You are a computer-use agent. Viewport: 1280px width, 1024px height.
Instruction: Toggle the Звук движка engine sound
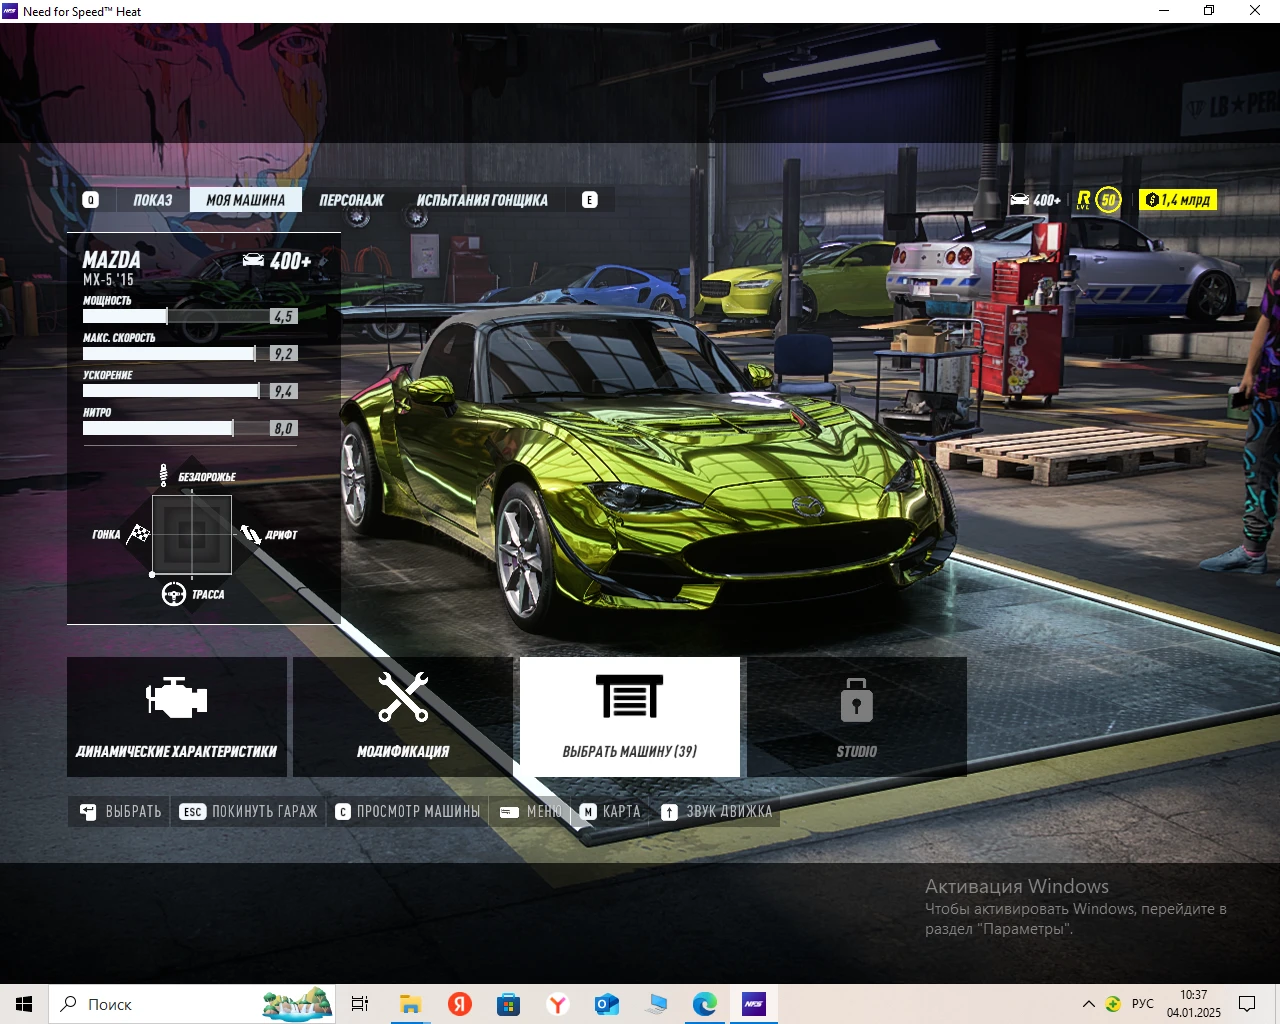(x=717, y=812)
